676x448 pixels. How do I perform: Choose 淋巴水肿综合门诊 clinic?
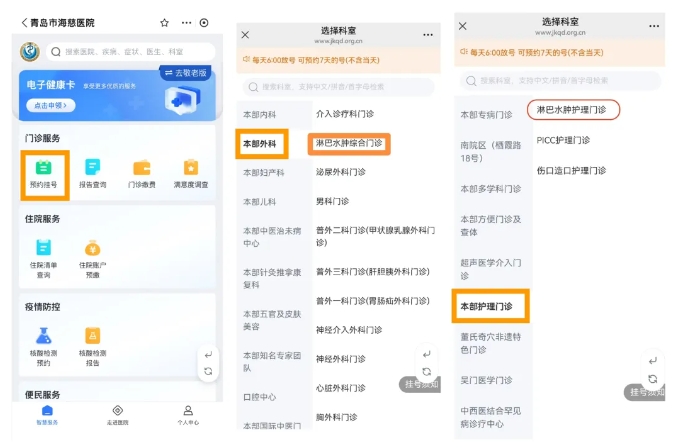coord(349,143)
